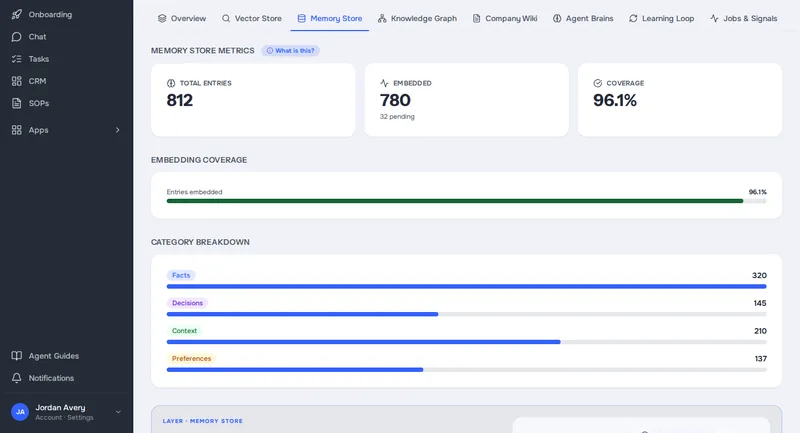This screenshot has width=800, height=433.
Task: Click the "32 pending" text
Action: pos(397,117)
